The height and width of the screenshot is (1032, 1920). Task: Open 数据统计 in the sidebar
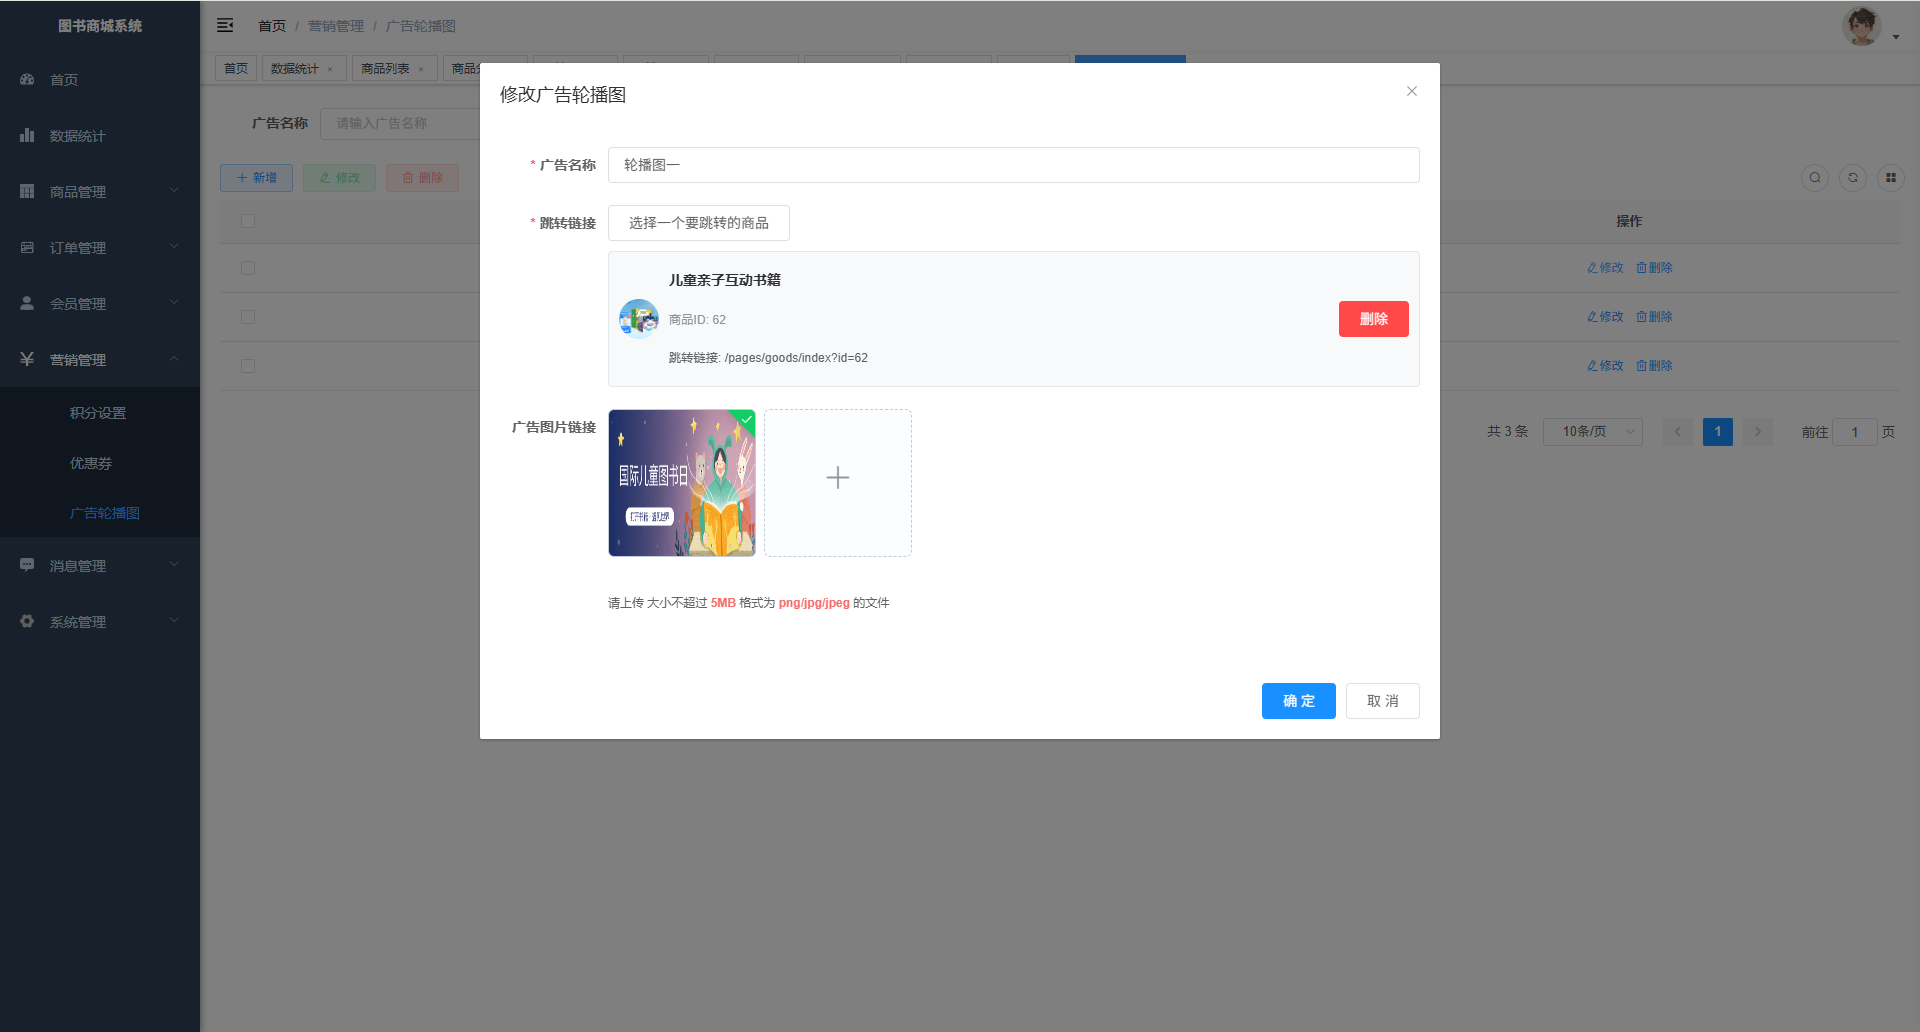tap(77, 136)
